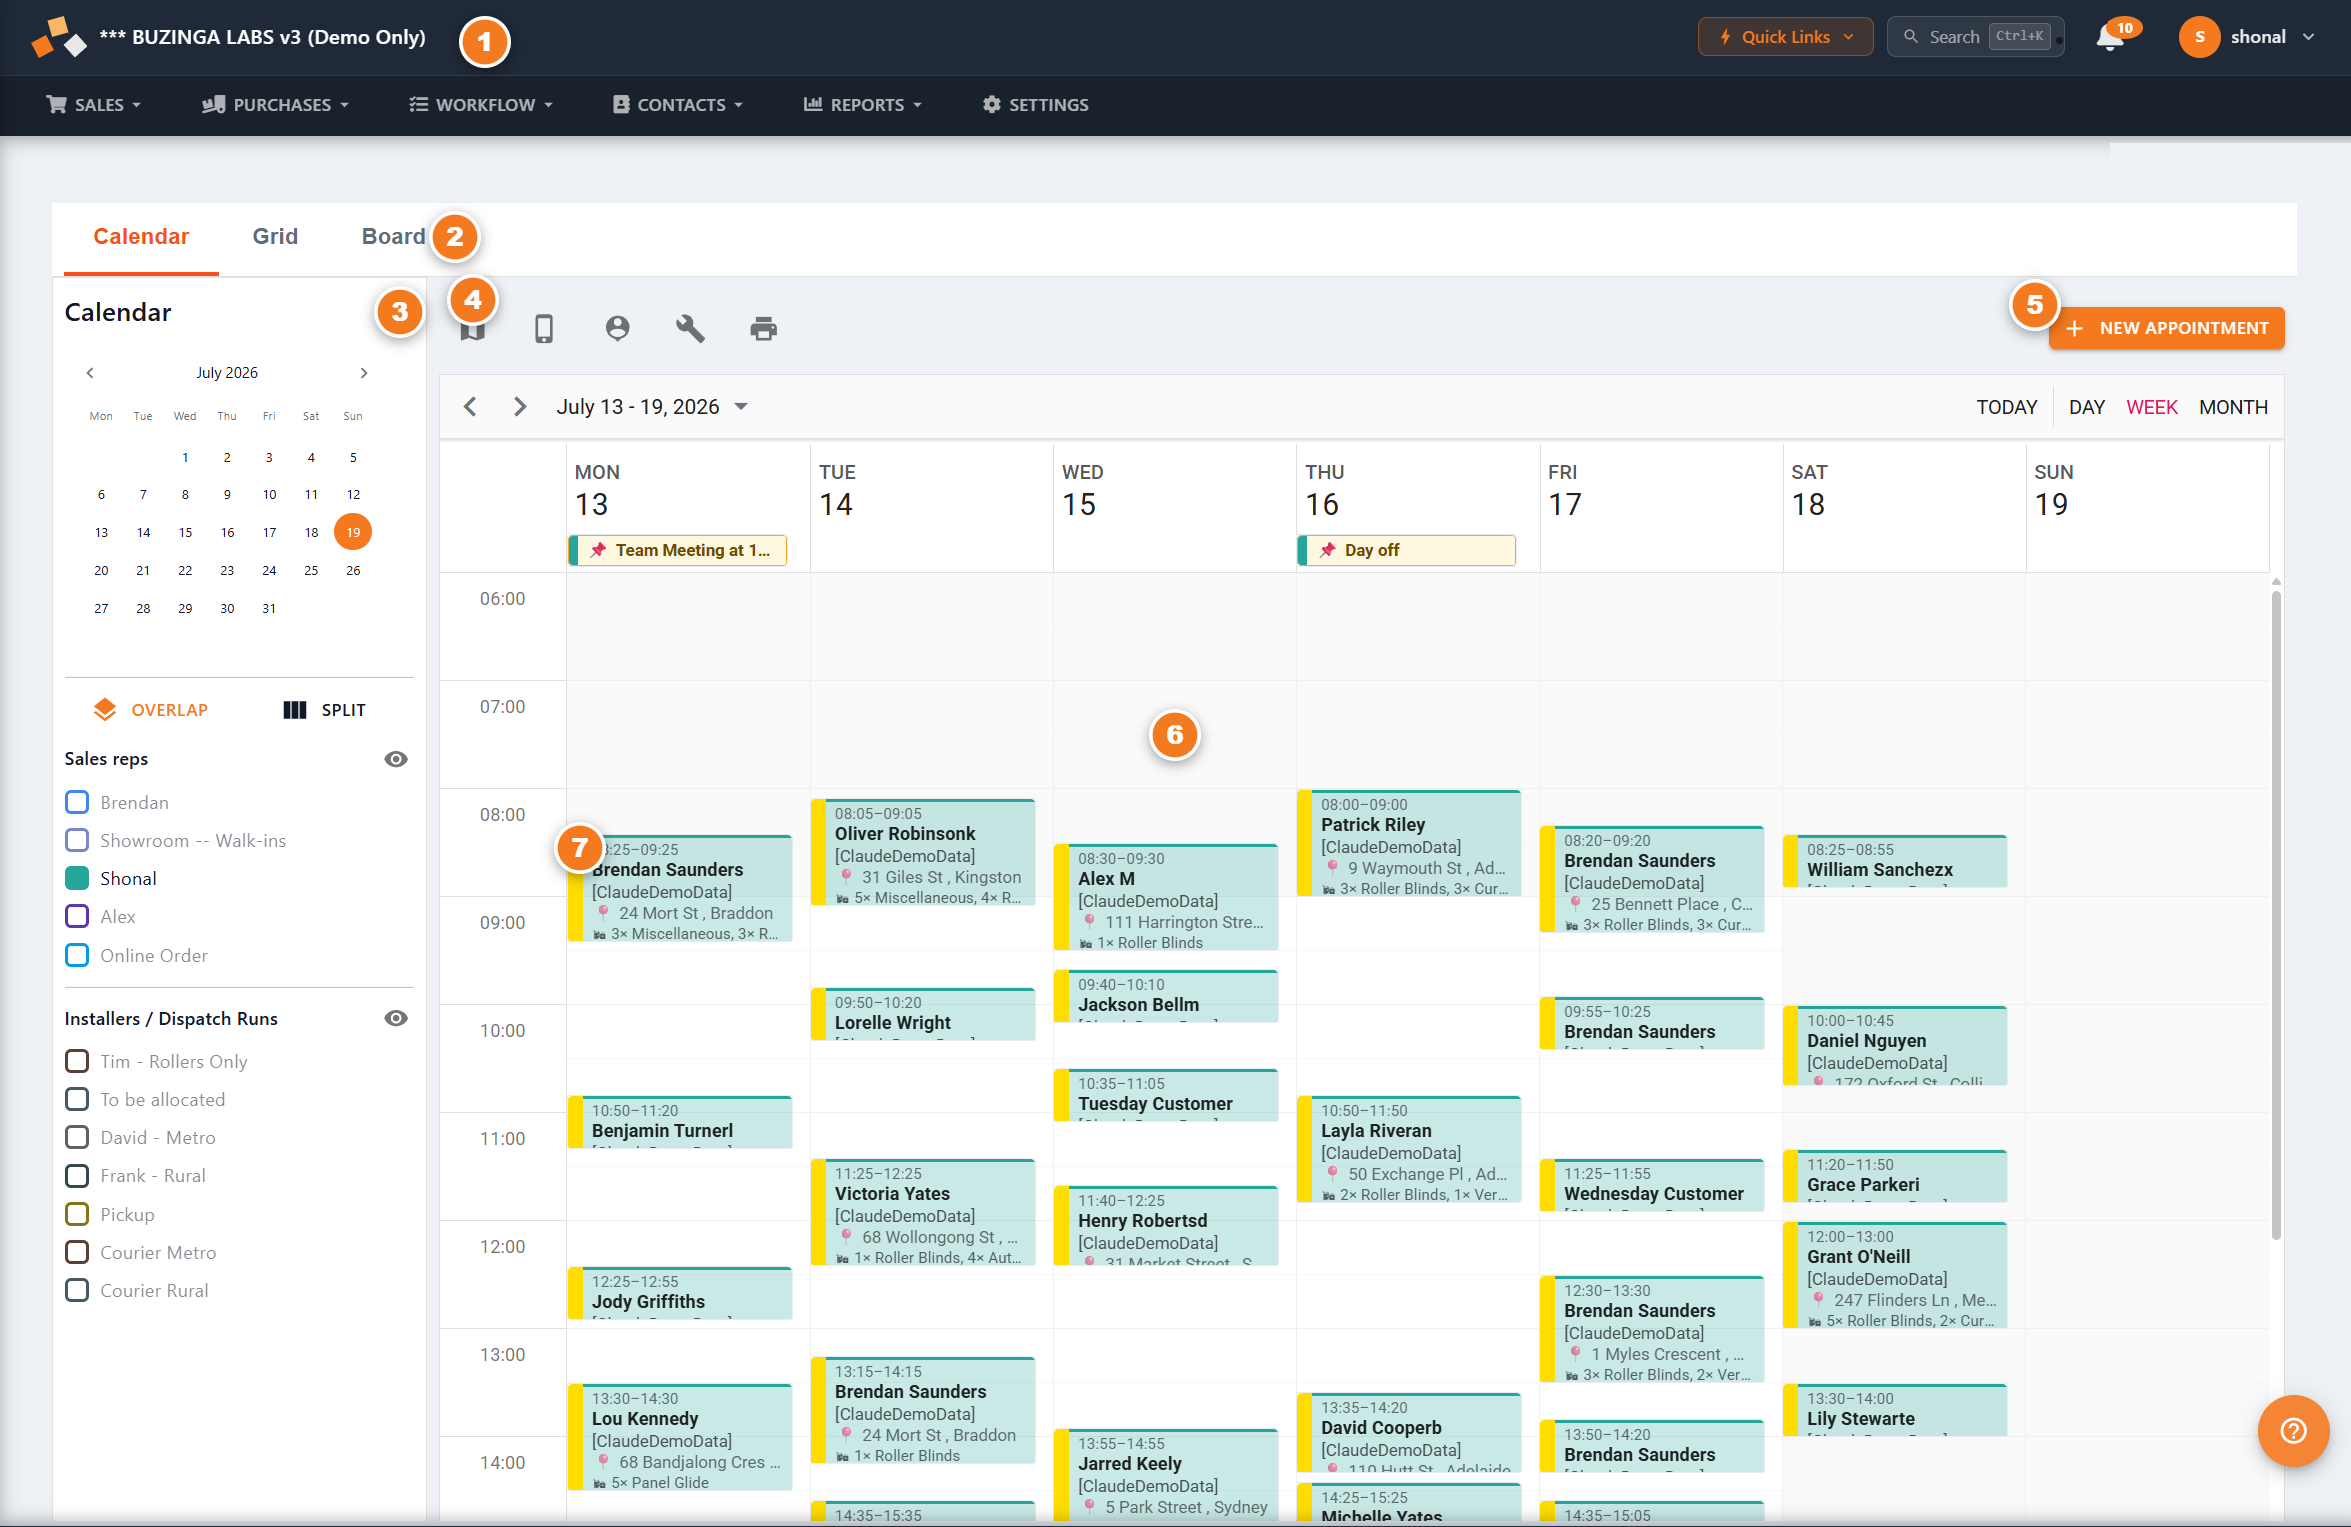Go to next month in mini calendar
Screen dimensions: 2351x1527
364,373
